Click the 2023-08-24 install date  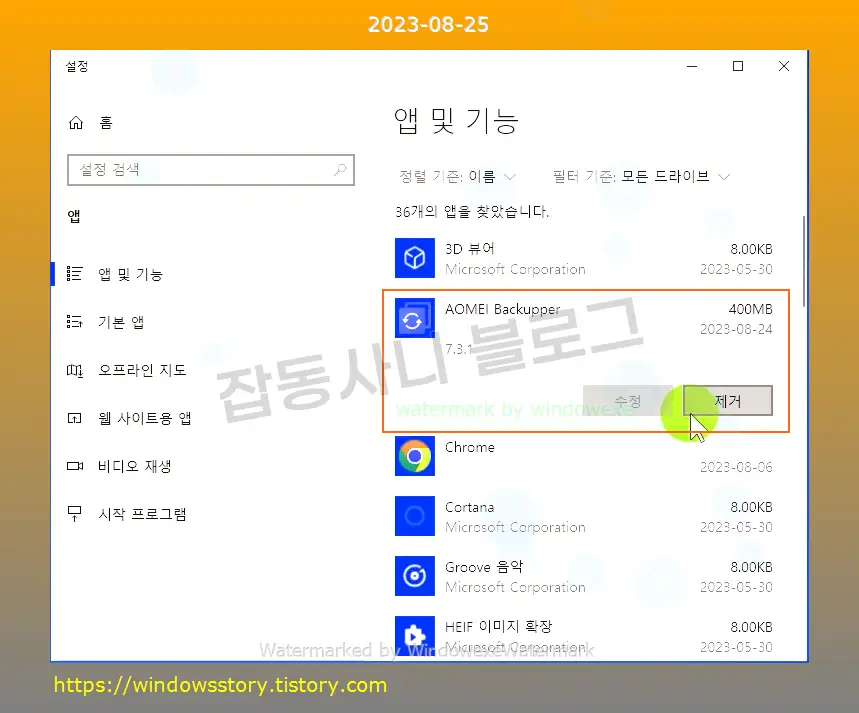(x=736, y=329)
